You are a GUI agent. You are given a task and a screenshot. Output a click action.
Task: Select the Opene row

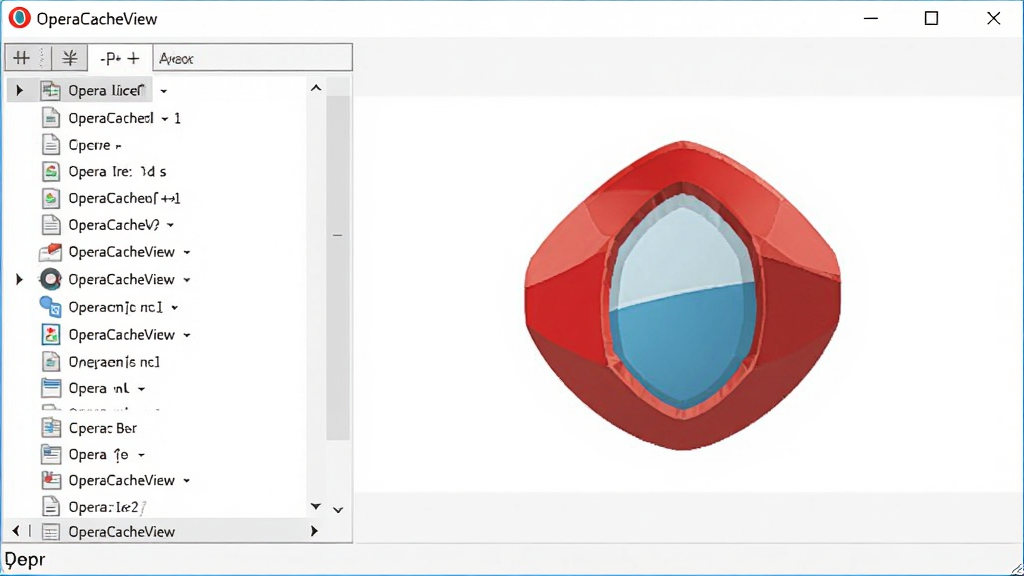tap(95, 144)
